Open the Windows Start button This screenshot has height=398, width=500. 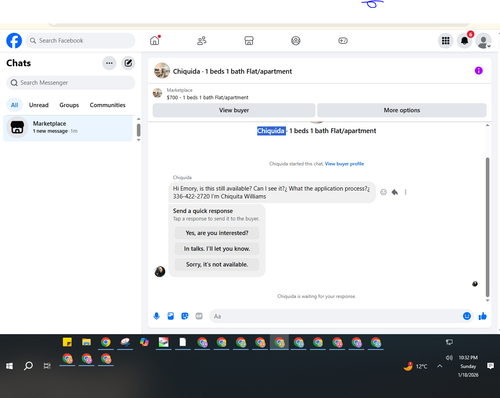(x=9, y=366)
